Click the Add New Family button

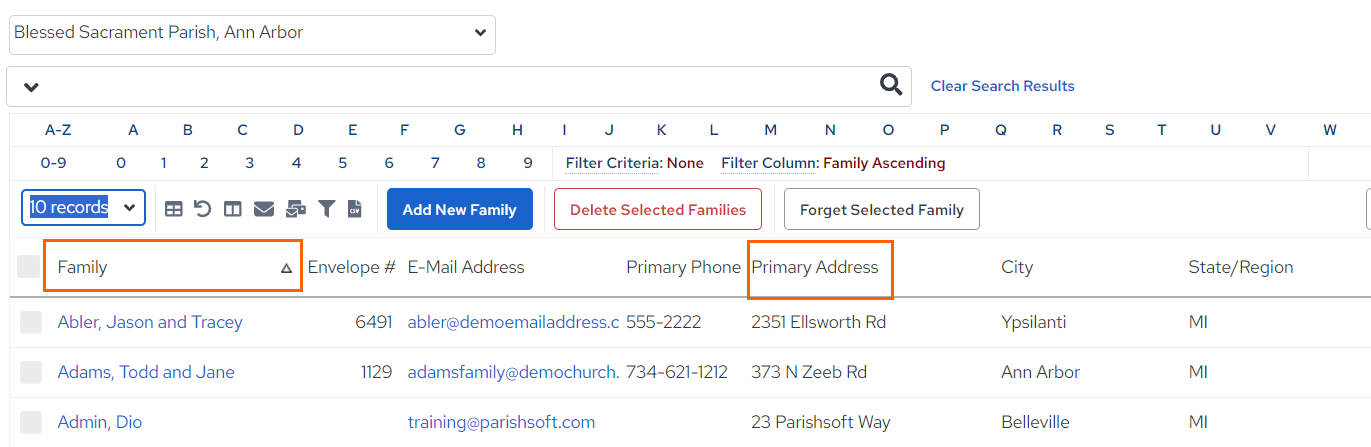[460, 209]
